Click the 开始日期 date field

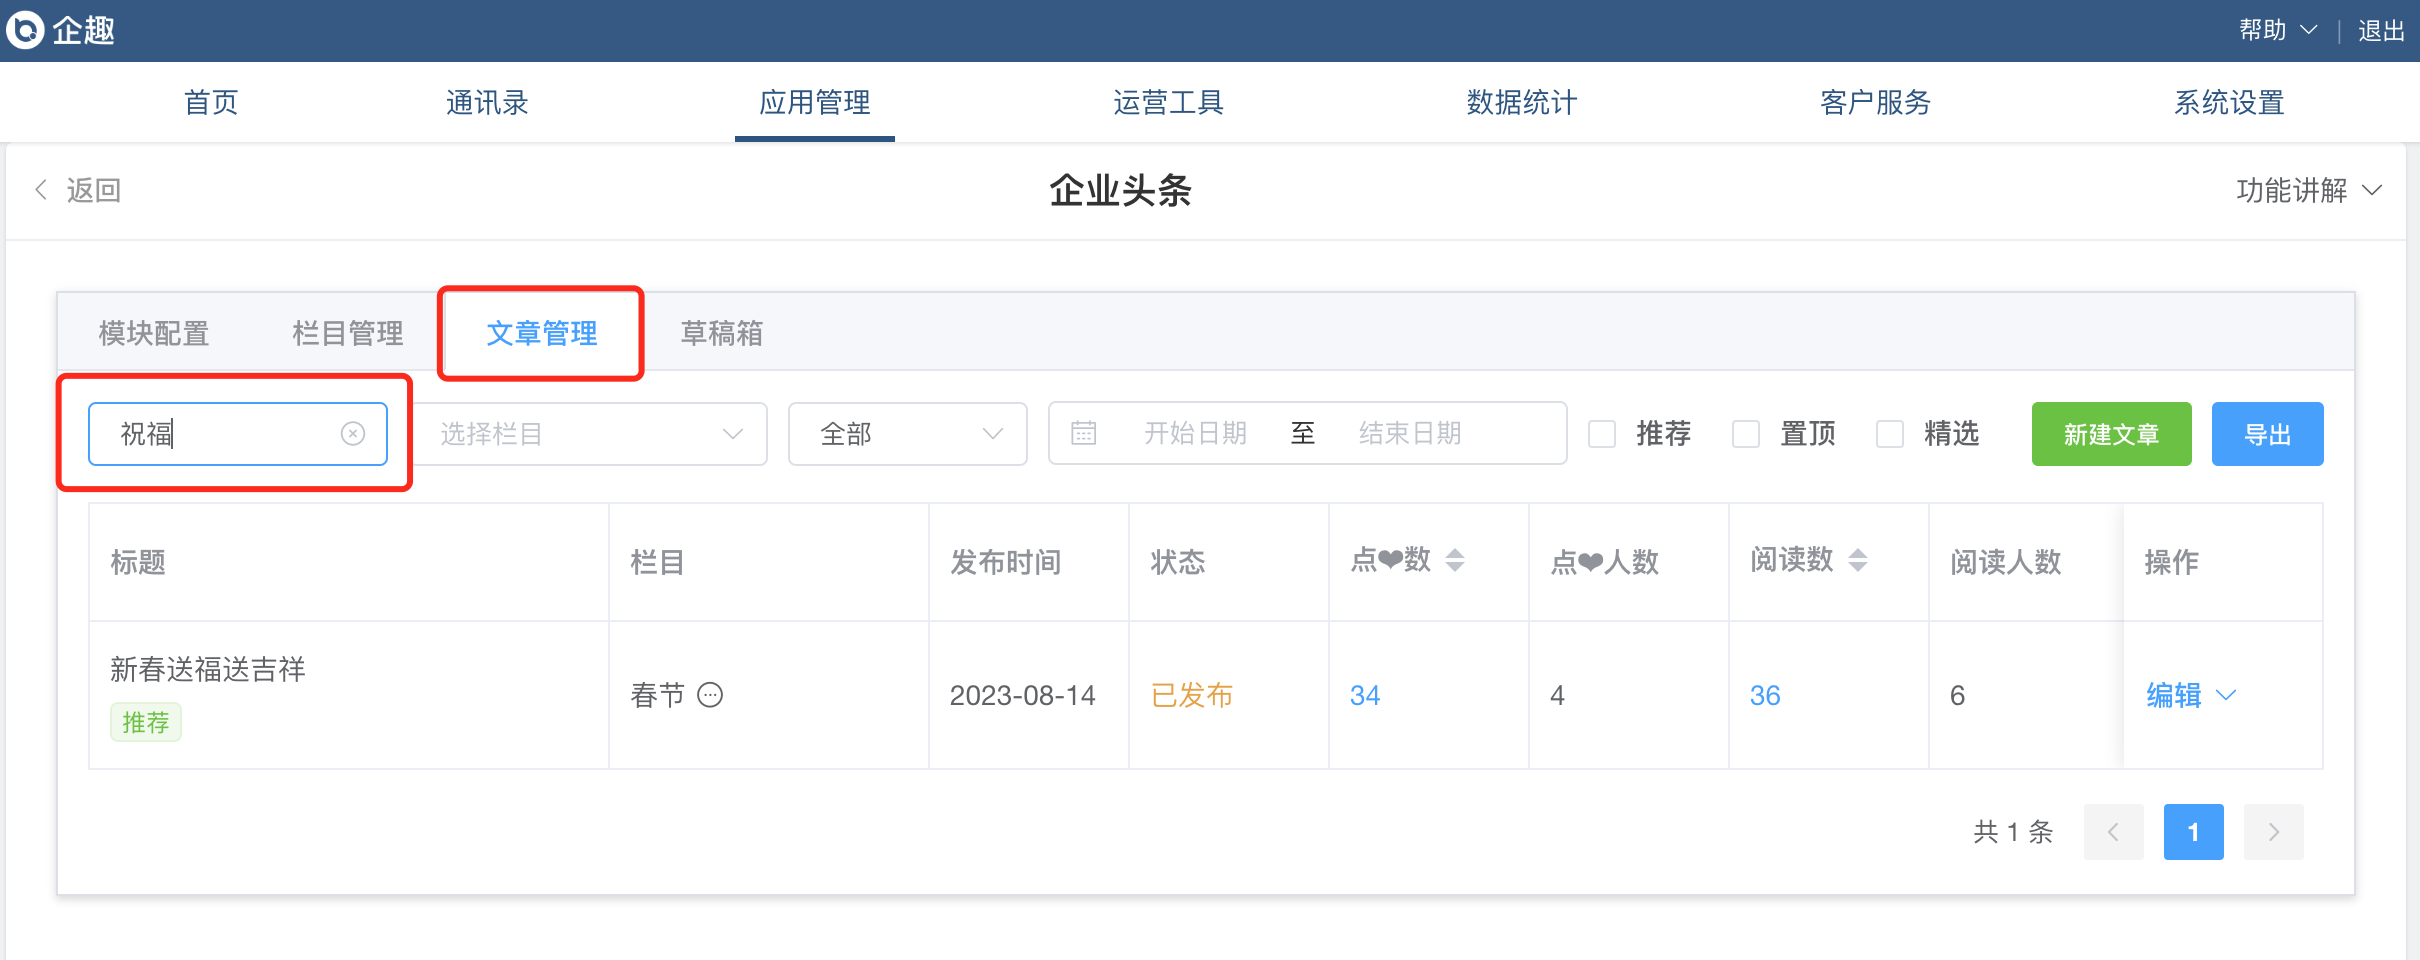(1195, 433)
